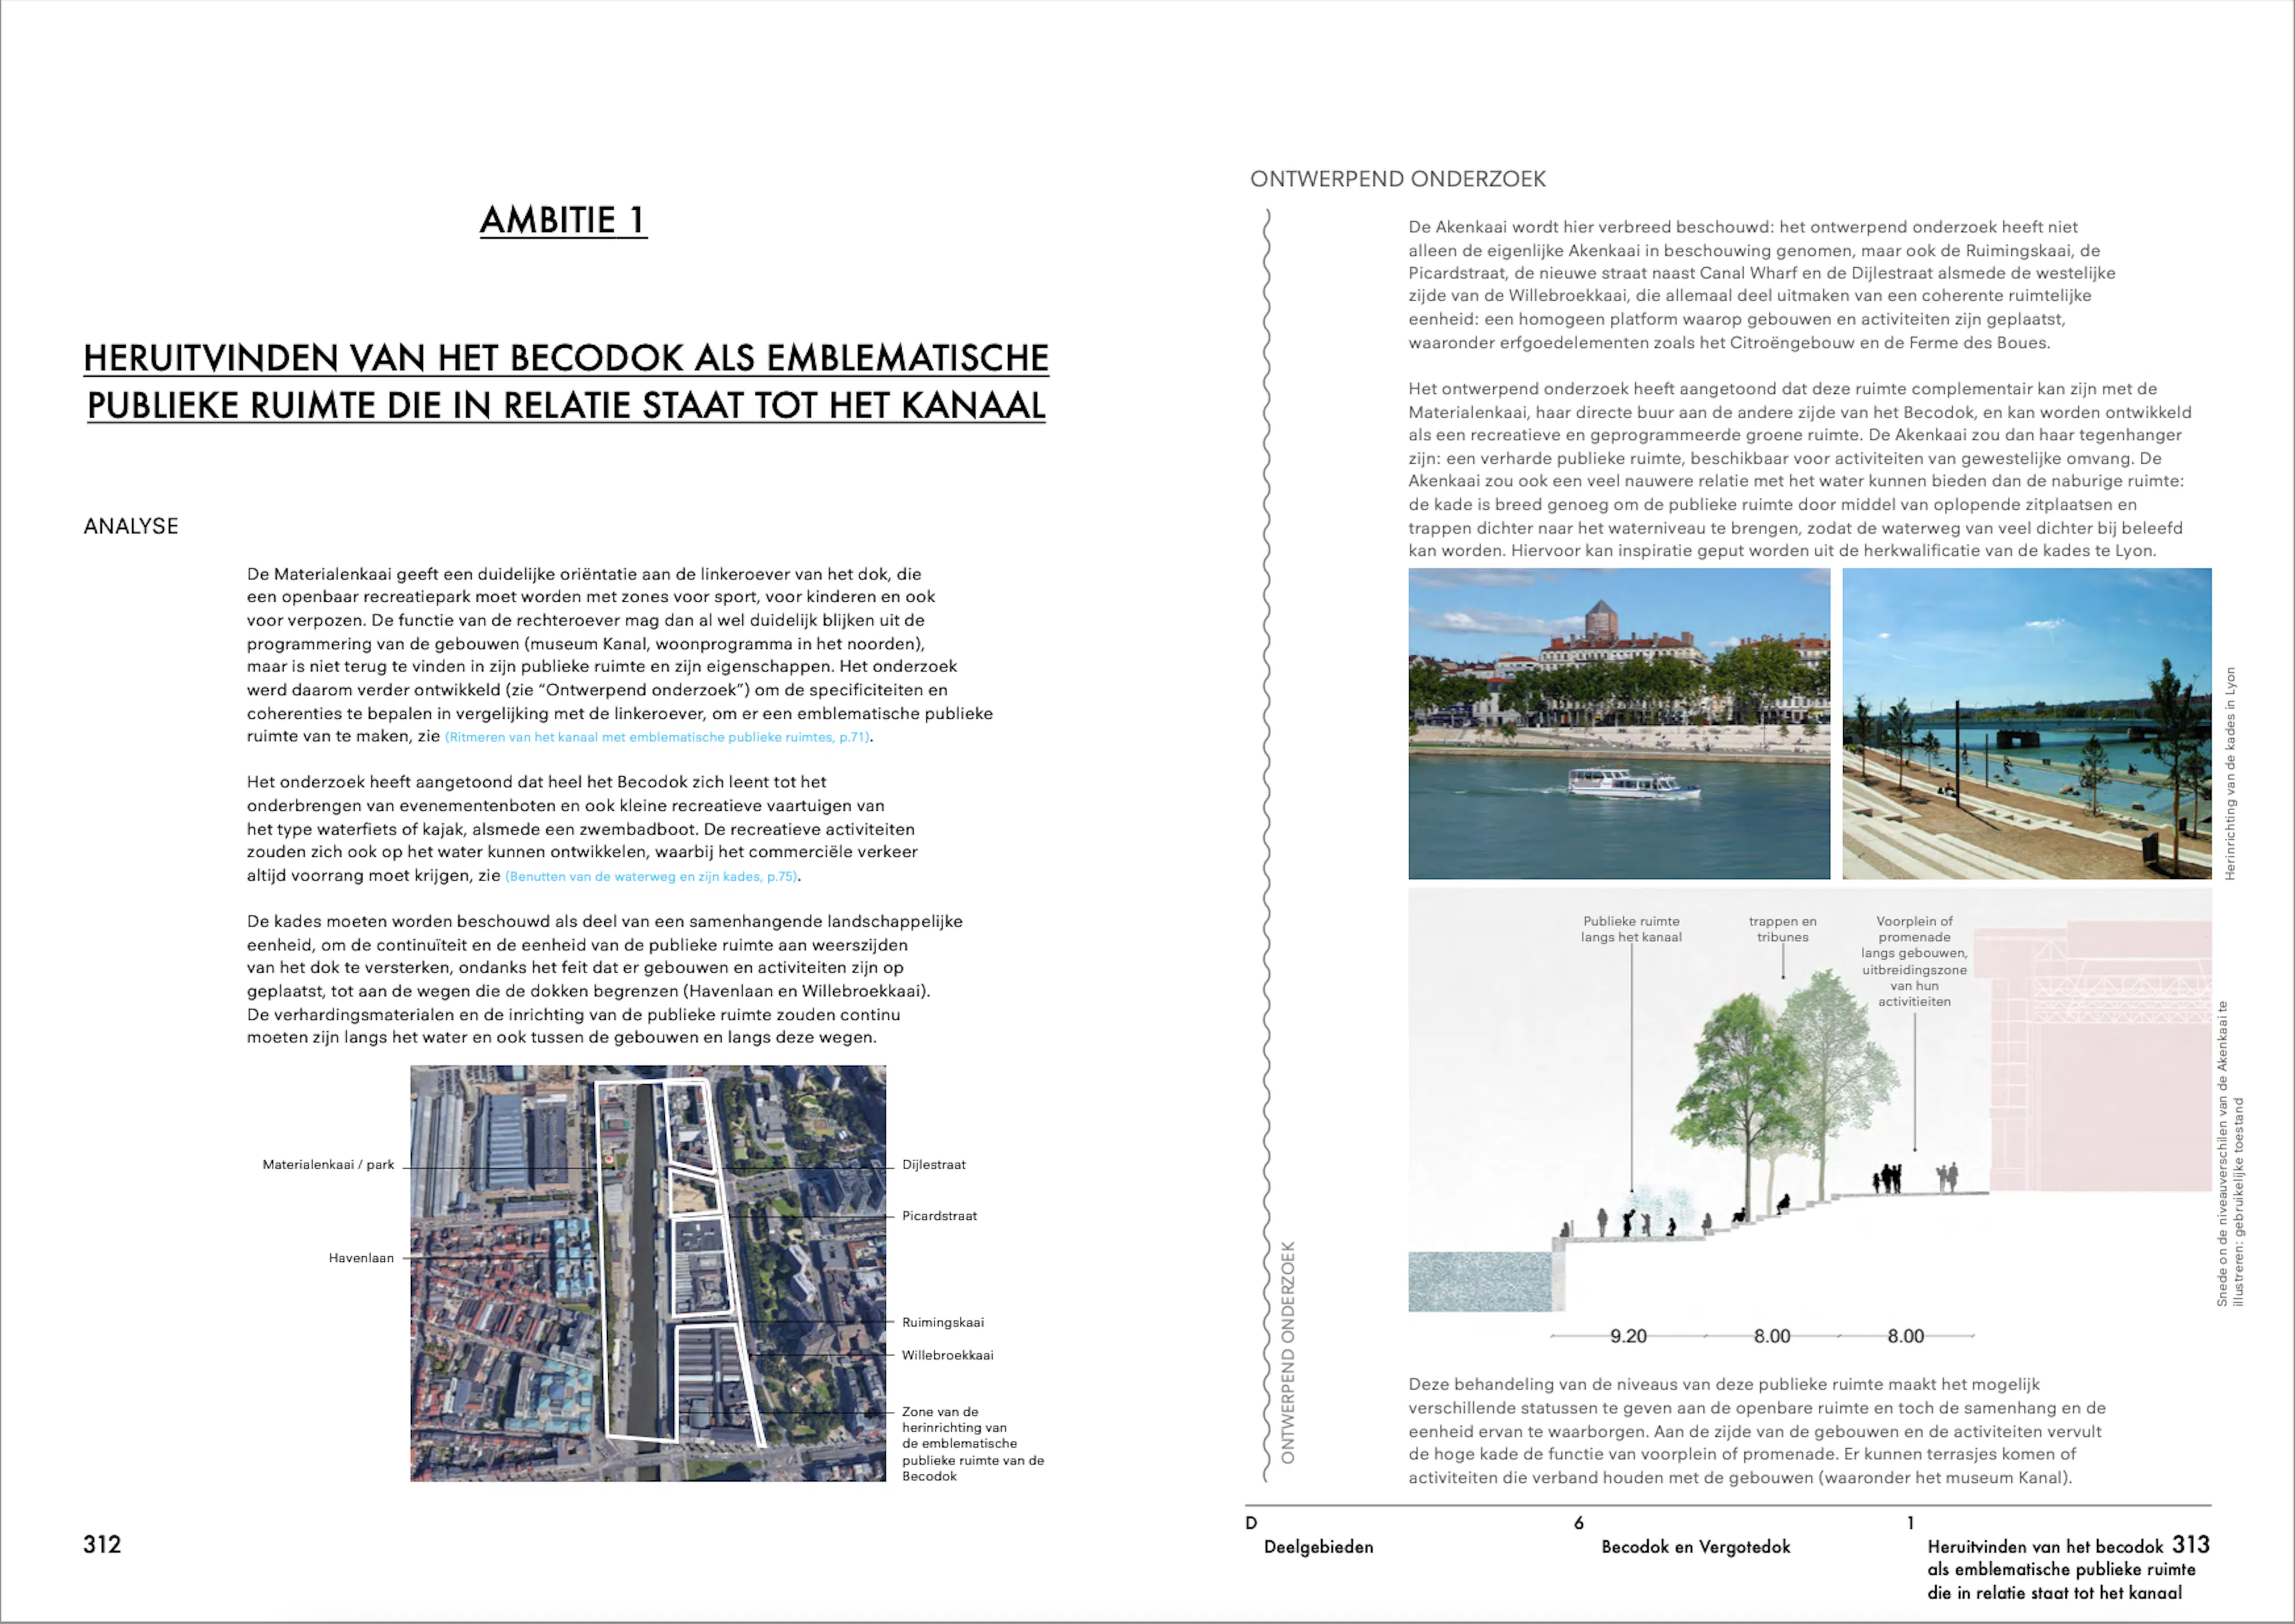Click the 'trappen en tribunes' diagram label
Image resolution: width=2295 pixels, height=1624 pixels.
click(x=1782, y=929)
